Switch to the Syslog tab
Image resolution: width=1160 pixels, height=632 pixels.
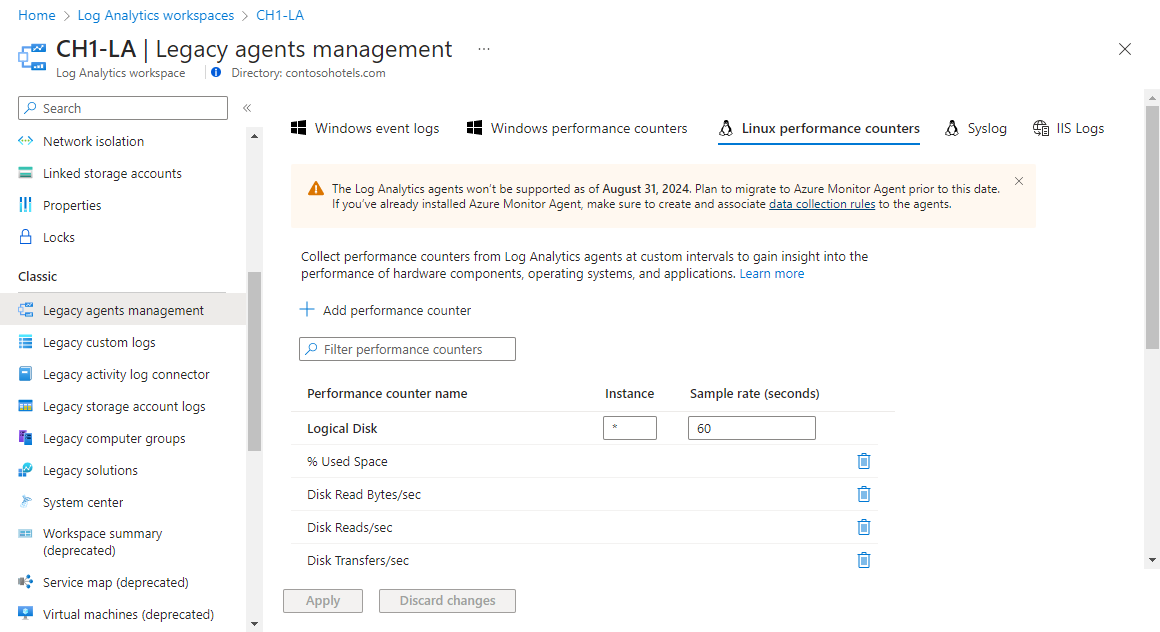tap(976, 128)
